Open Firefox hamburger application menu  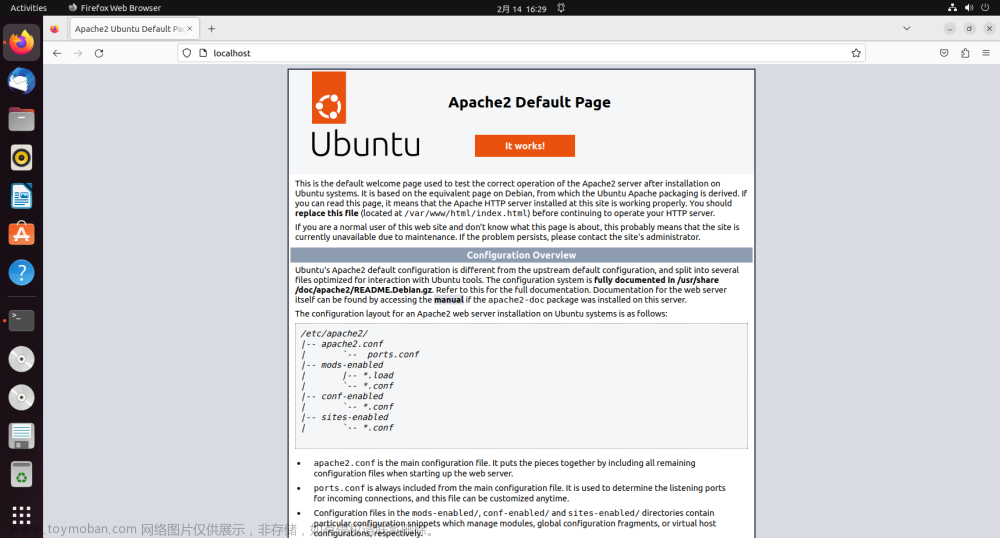[x=986, y=53]
